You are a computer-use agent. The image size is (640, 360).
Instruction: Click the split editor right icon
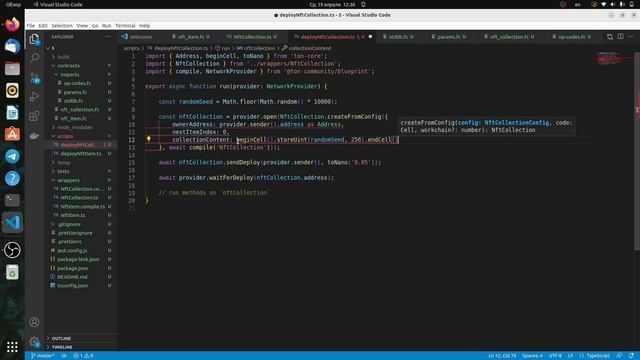[620, 36]
